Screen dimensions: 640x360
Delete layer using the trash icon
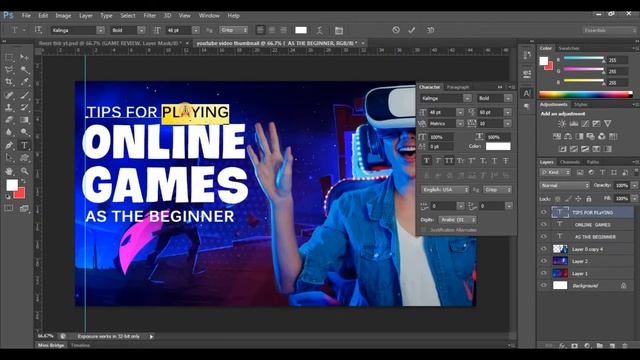[625, 346]
